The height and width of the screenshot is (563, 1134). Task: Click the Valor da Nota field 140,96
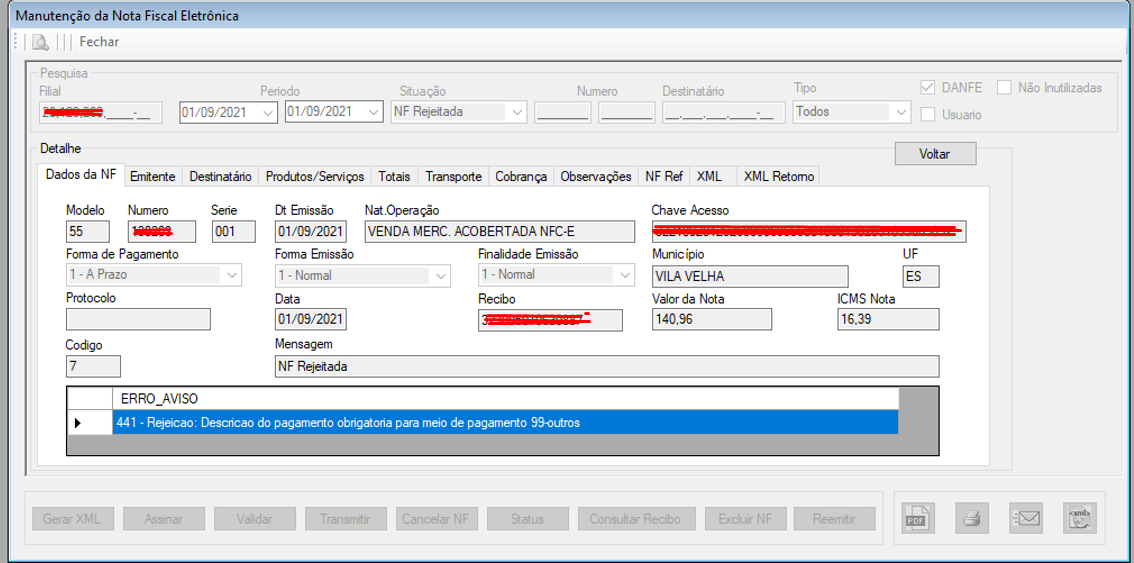712,319
